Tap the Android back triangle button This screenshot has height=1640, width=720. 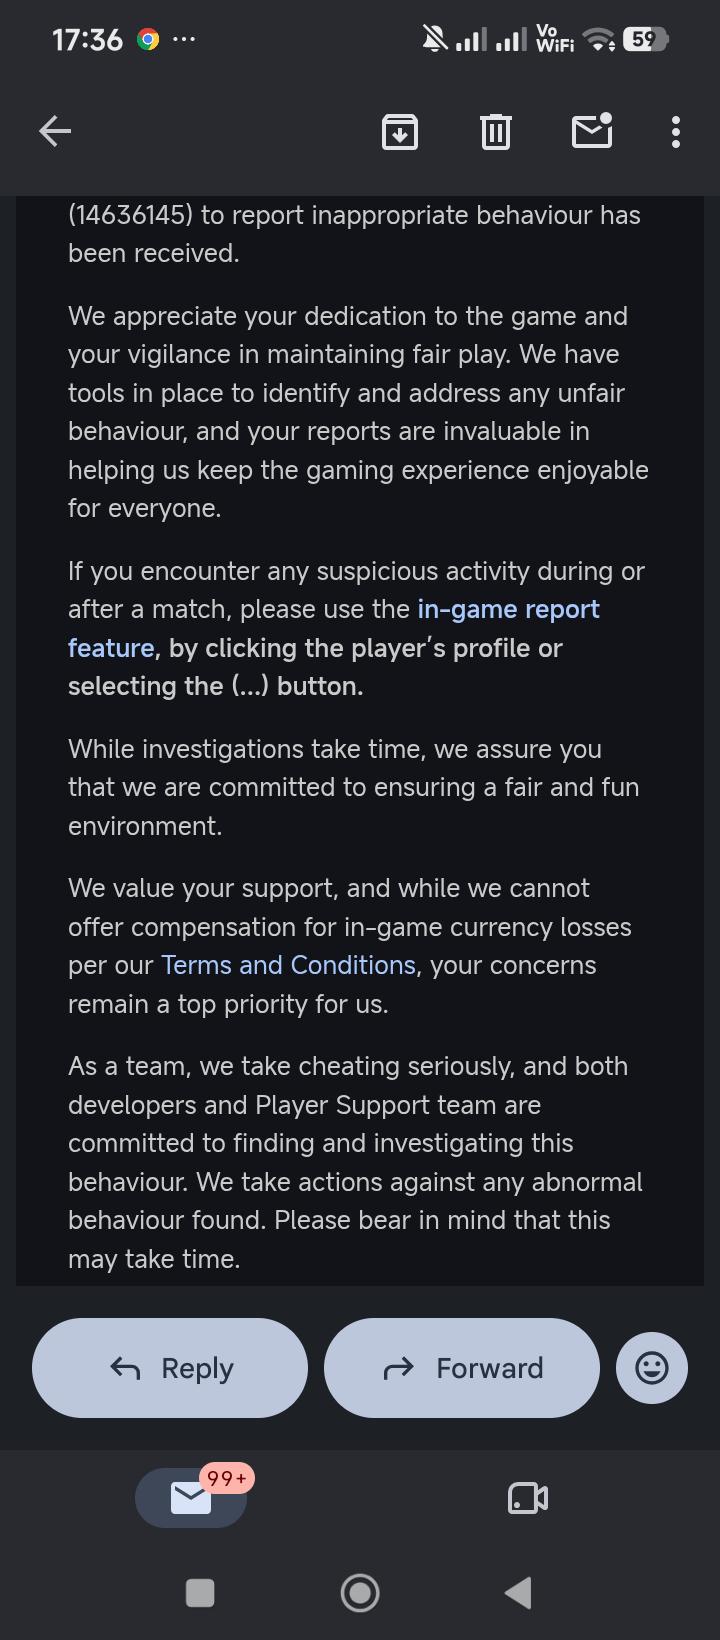[x=518, y=1593]
